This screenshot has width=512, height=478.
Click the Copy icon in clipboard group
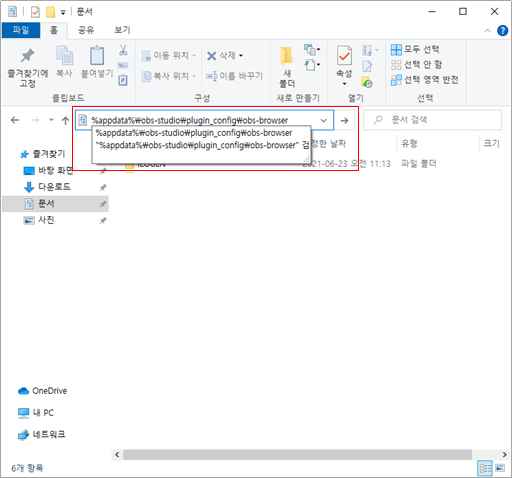(64, 55)
